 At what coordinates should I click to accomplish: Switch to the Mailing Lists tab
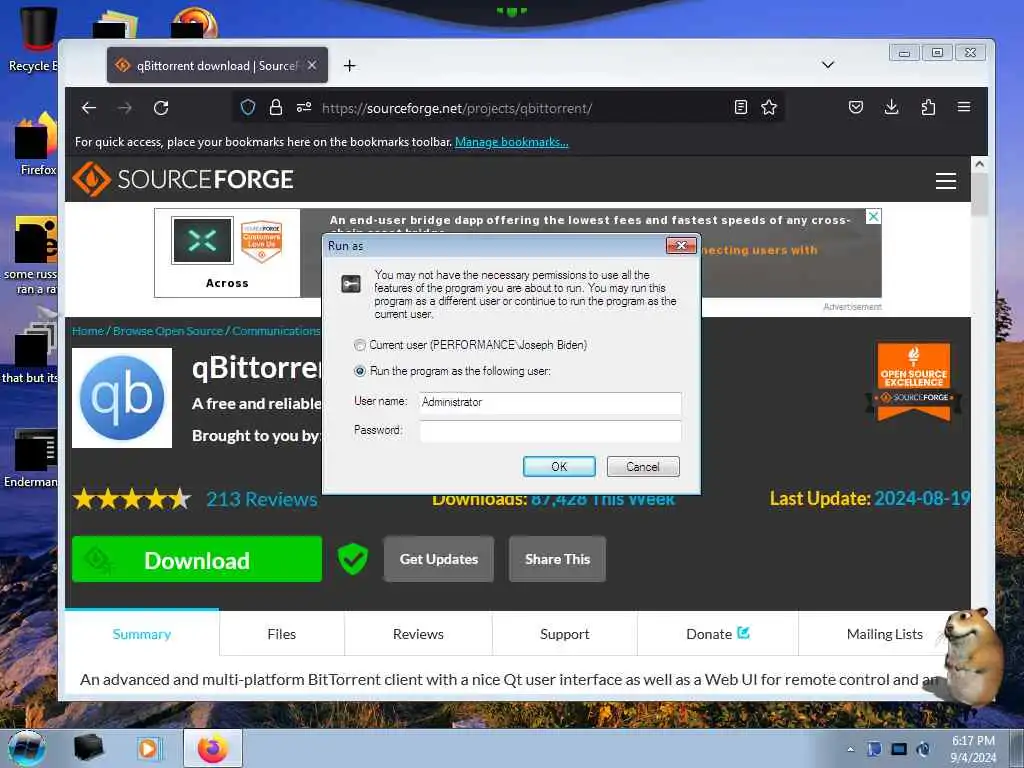pos(884,633)
